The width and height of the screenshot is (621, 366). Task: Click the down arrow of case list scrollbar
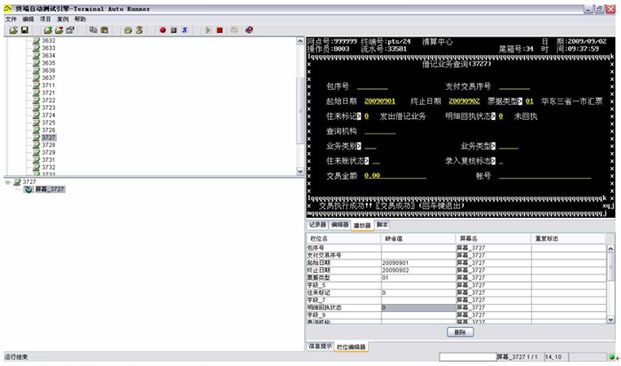click(300, 171)
